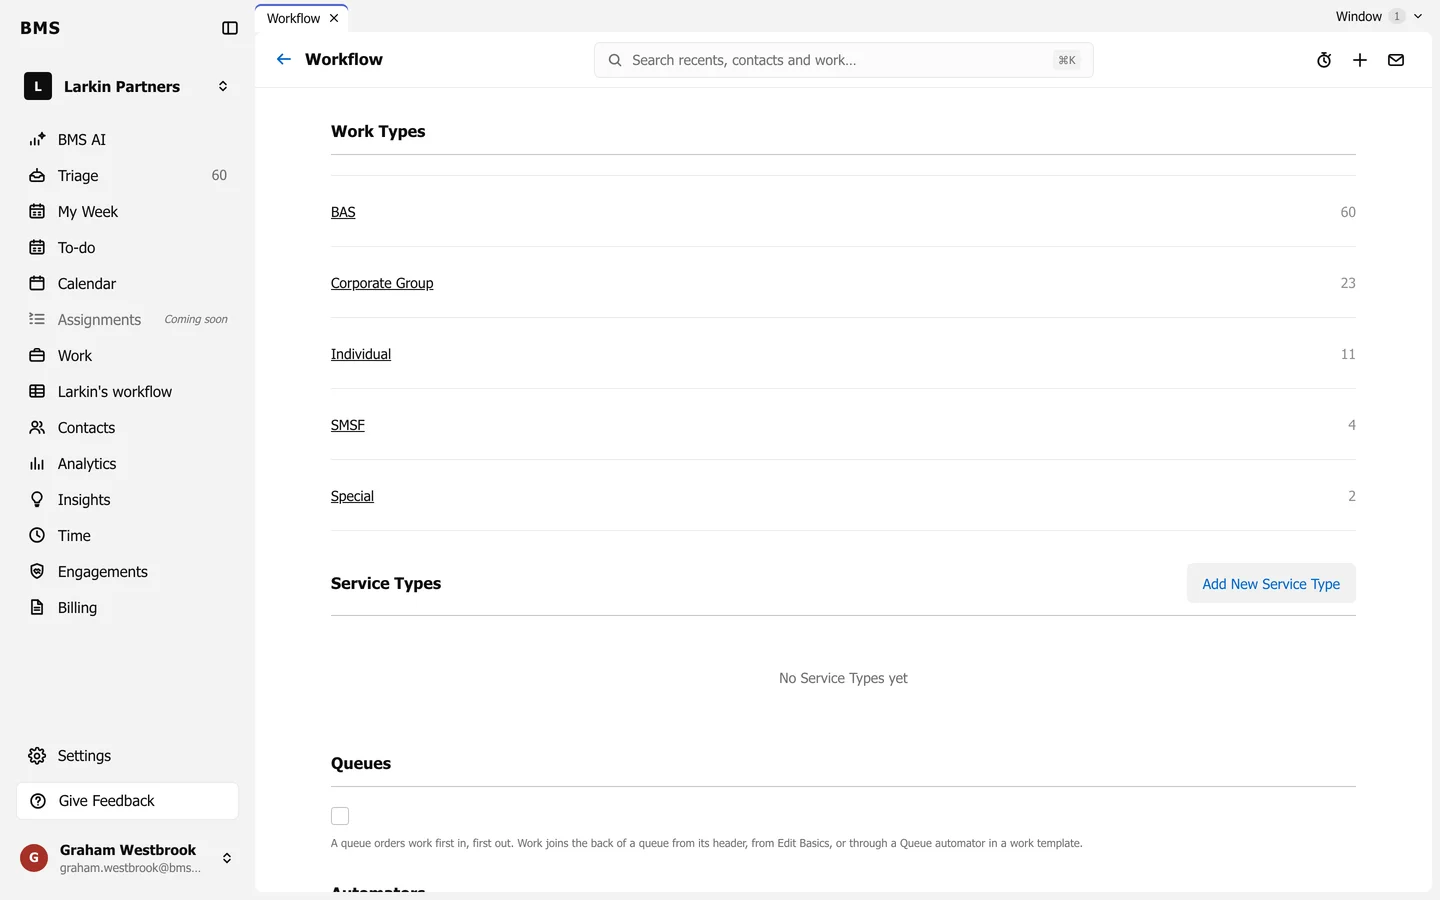
Task: Open Larkin's workflow table
Action: pos(127,391)
